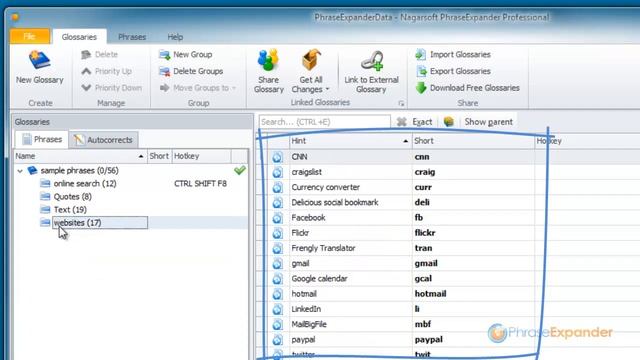This screenshot has height=360, width=640.
Task: Click the gmail row icon
Action: (x=277, y=264)
